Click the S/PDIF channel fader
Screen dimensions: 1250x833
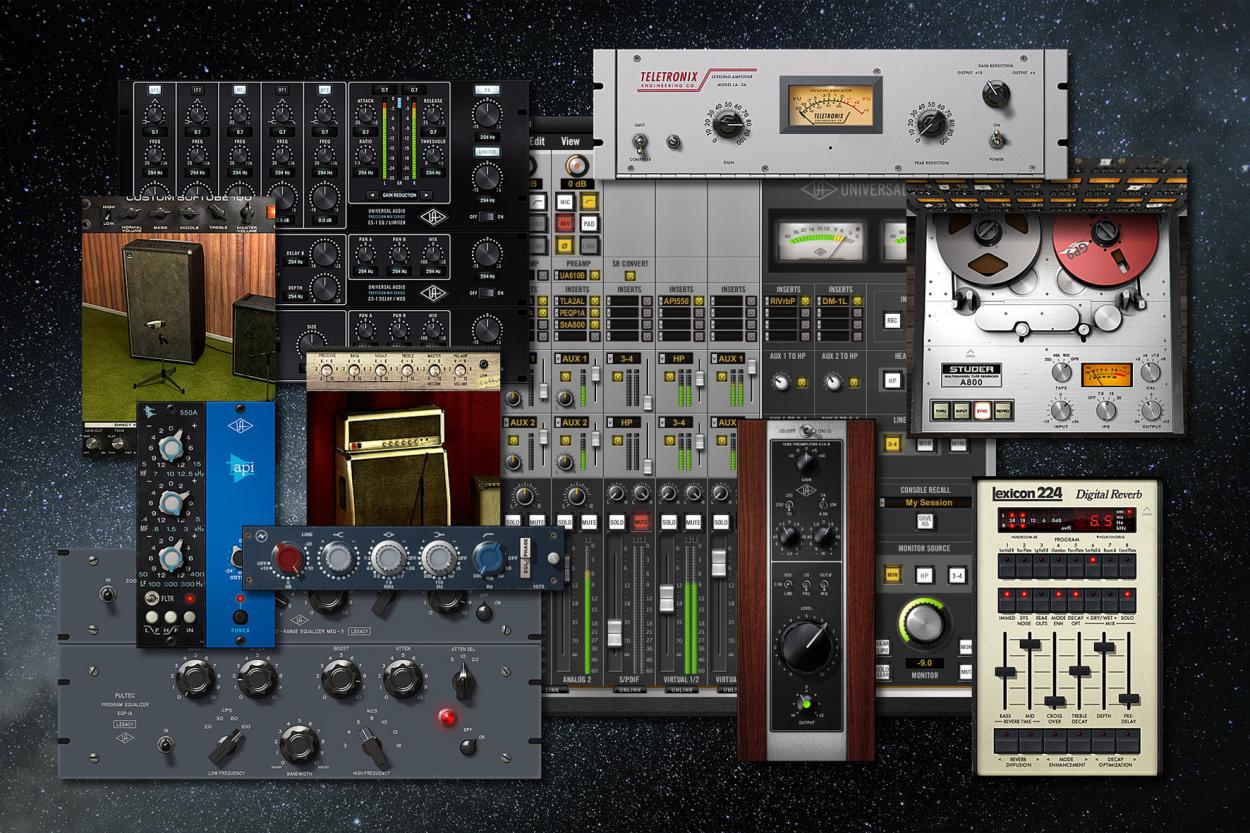coord(615,632)
